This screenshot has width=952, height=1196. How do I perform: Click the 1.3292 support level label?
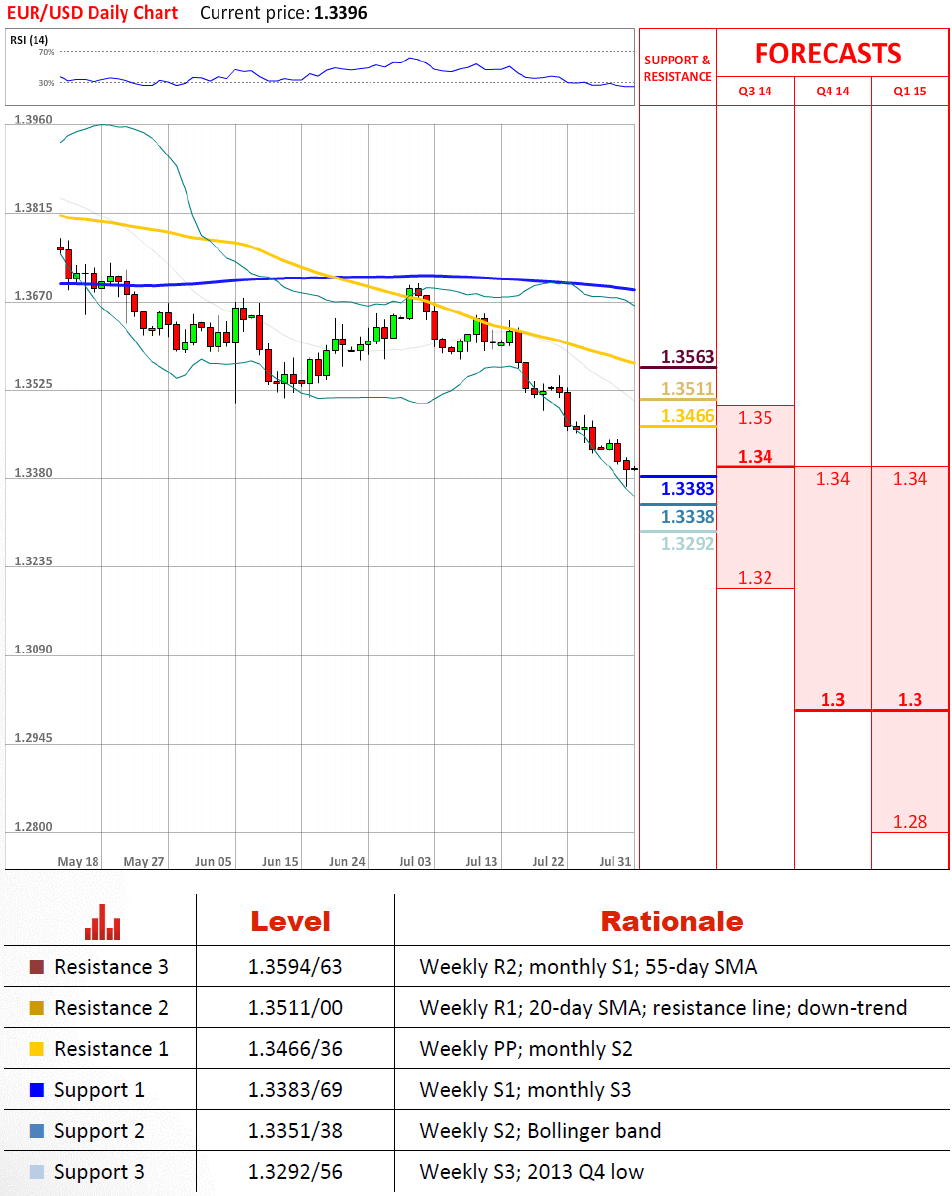(688, 543)
